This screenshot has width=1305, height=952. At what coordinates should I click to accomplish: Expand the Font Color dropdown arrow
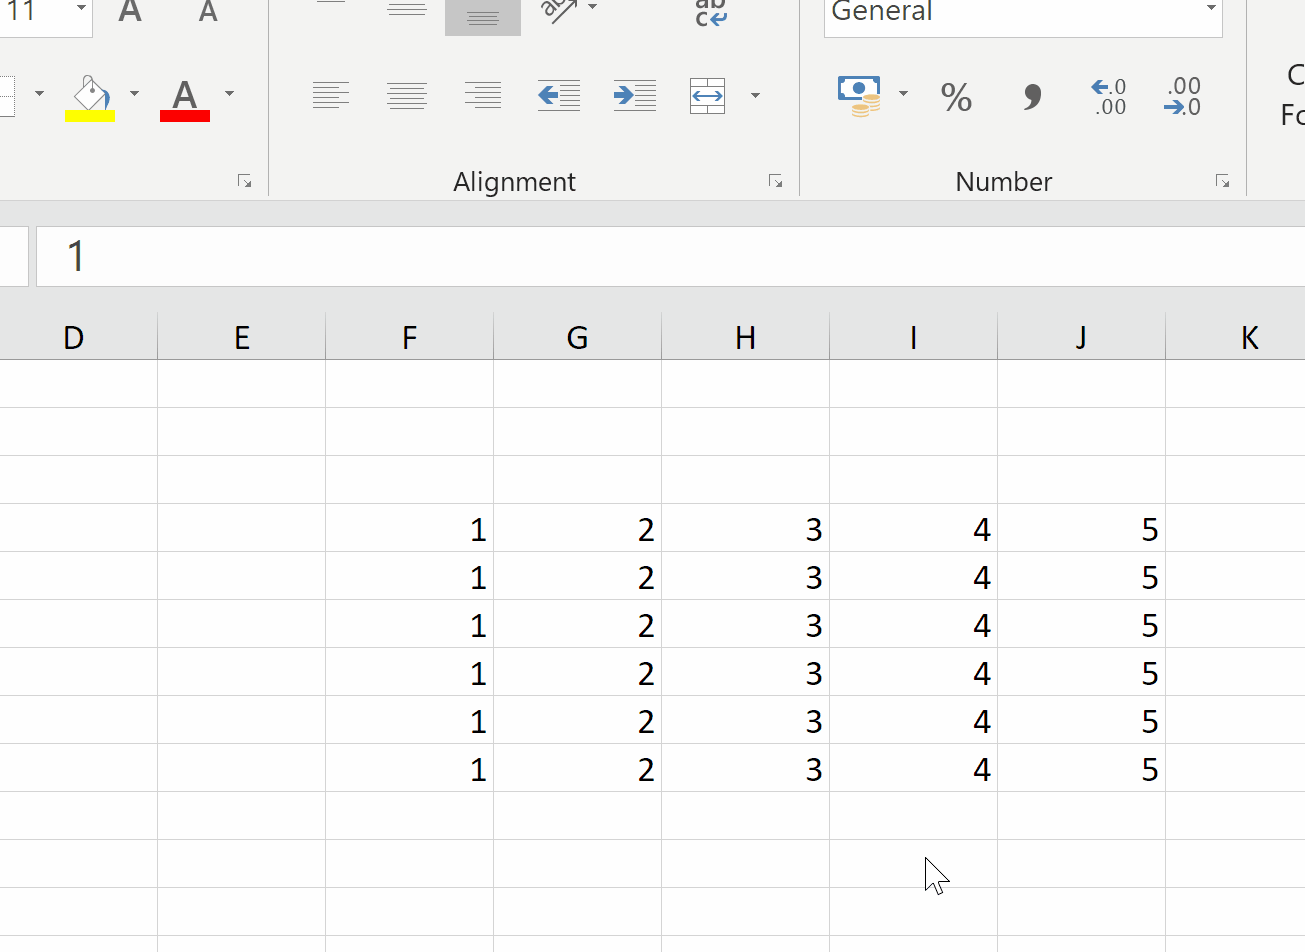[228, 95]
